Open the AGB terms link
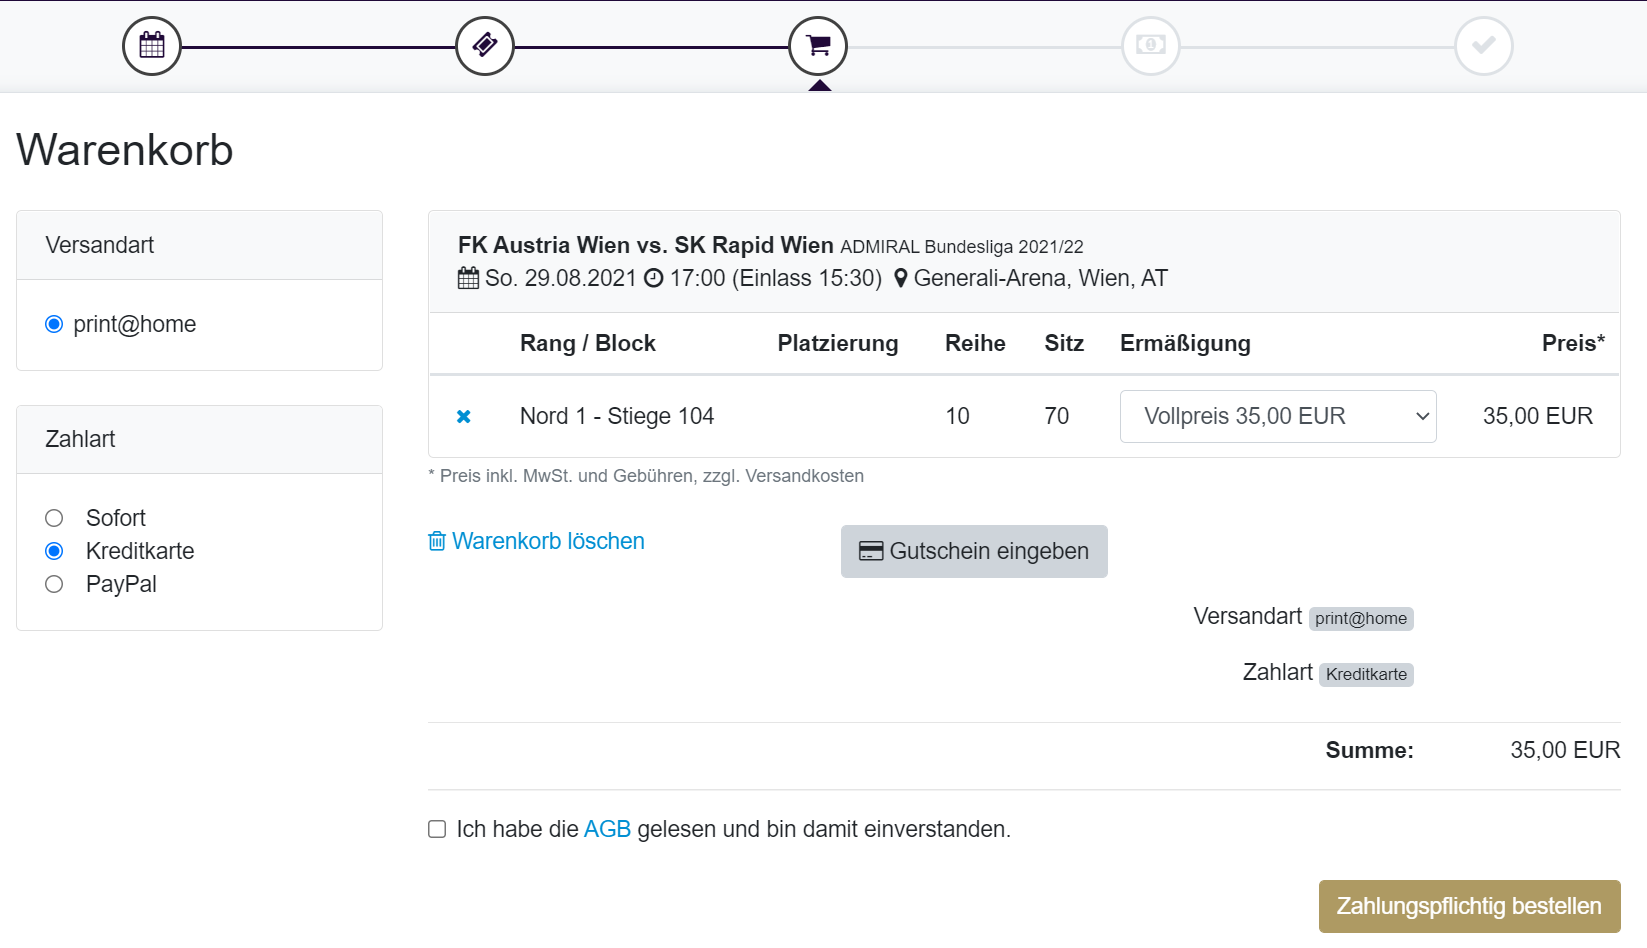The image size is (1647, 948). (607, 829)
